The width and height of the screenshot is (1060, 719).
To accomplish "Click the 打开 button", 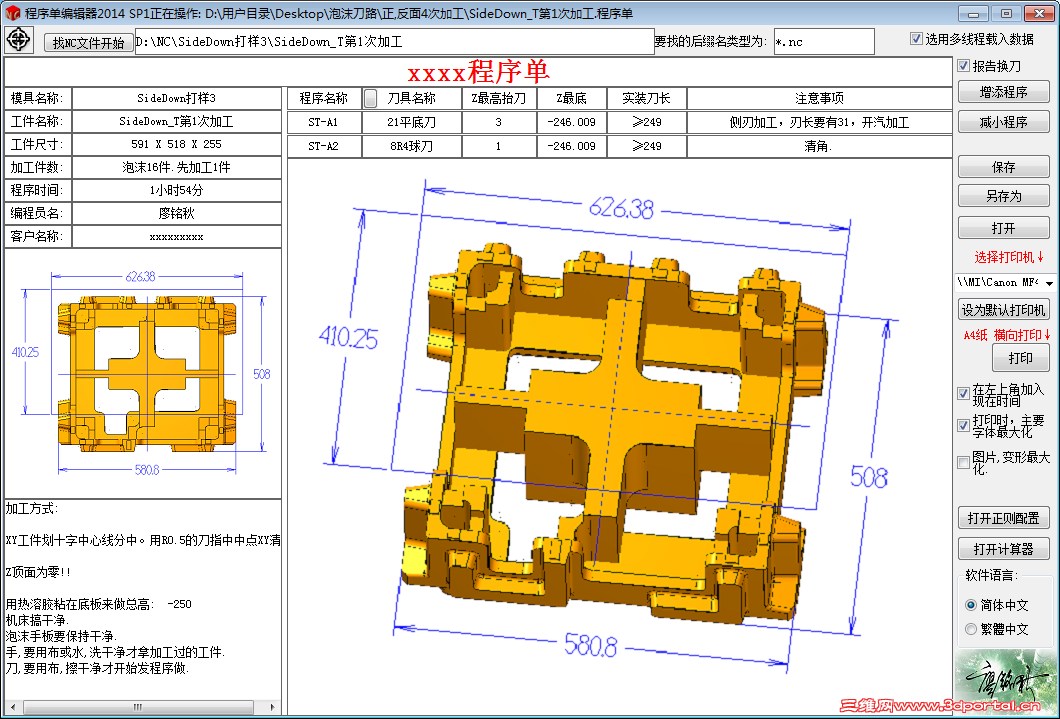I will 1003,228.
